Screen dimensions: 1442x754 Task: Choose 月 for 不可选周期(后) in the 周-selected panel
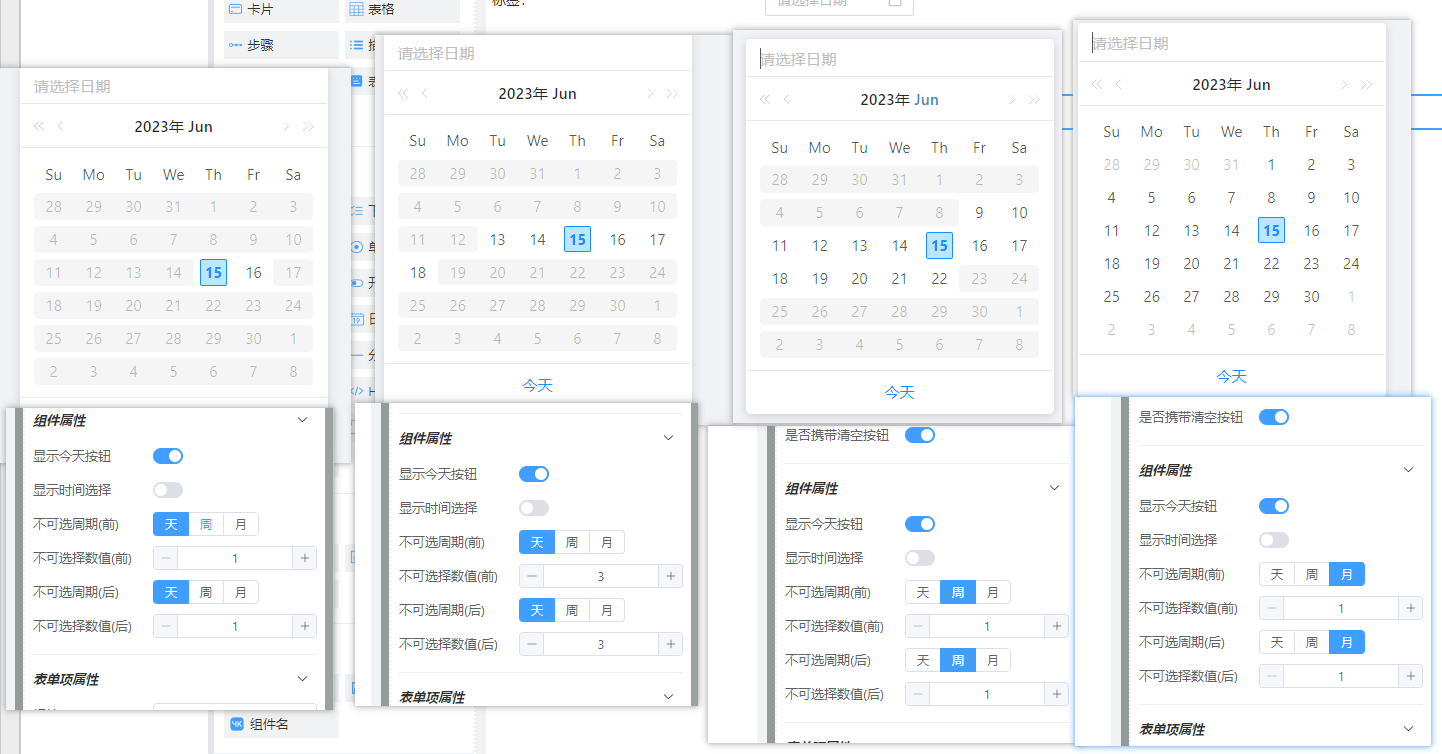pos(993,660)
